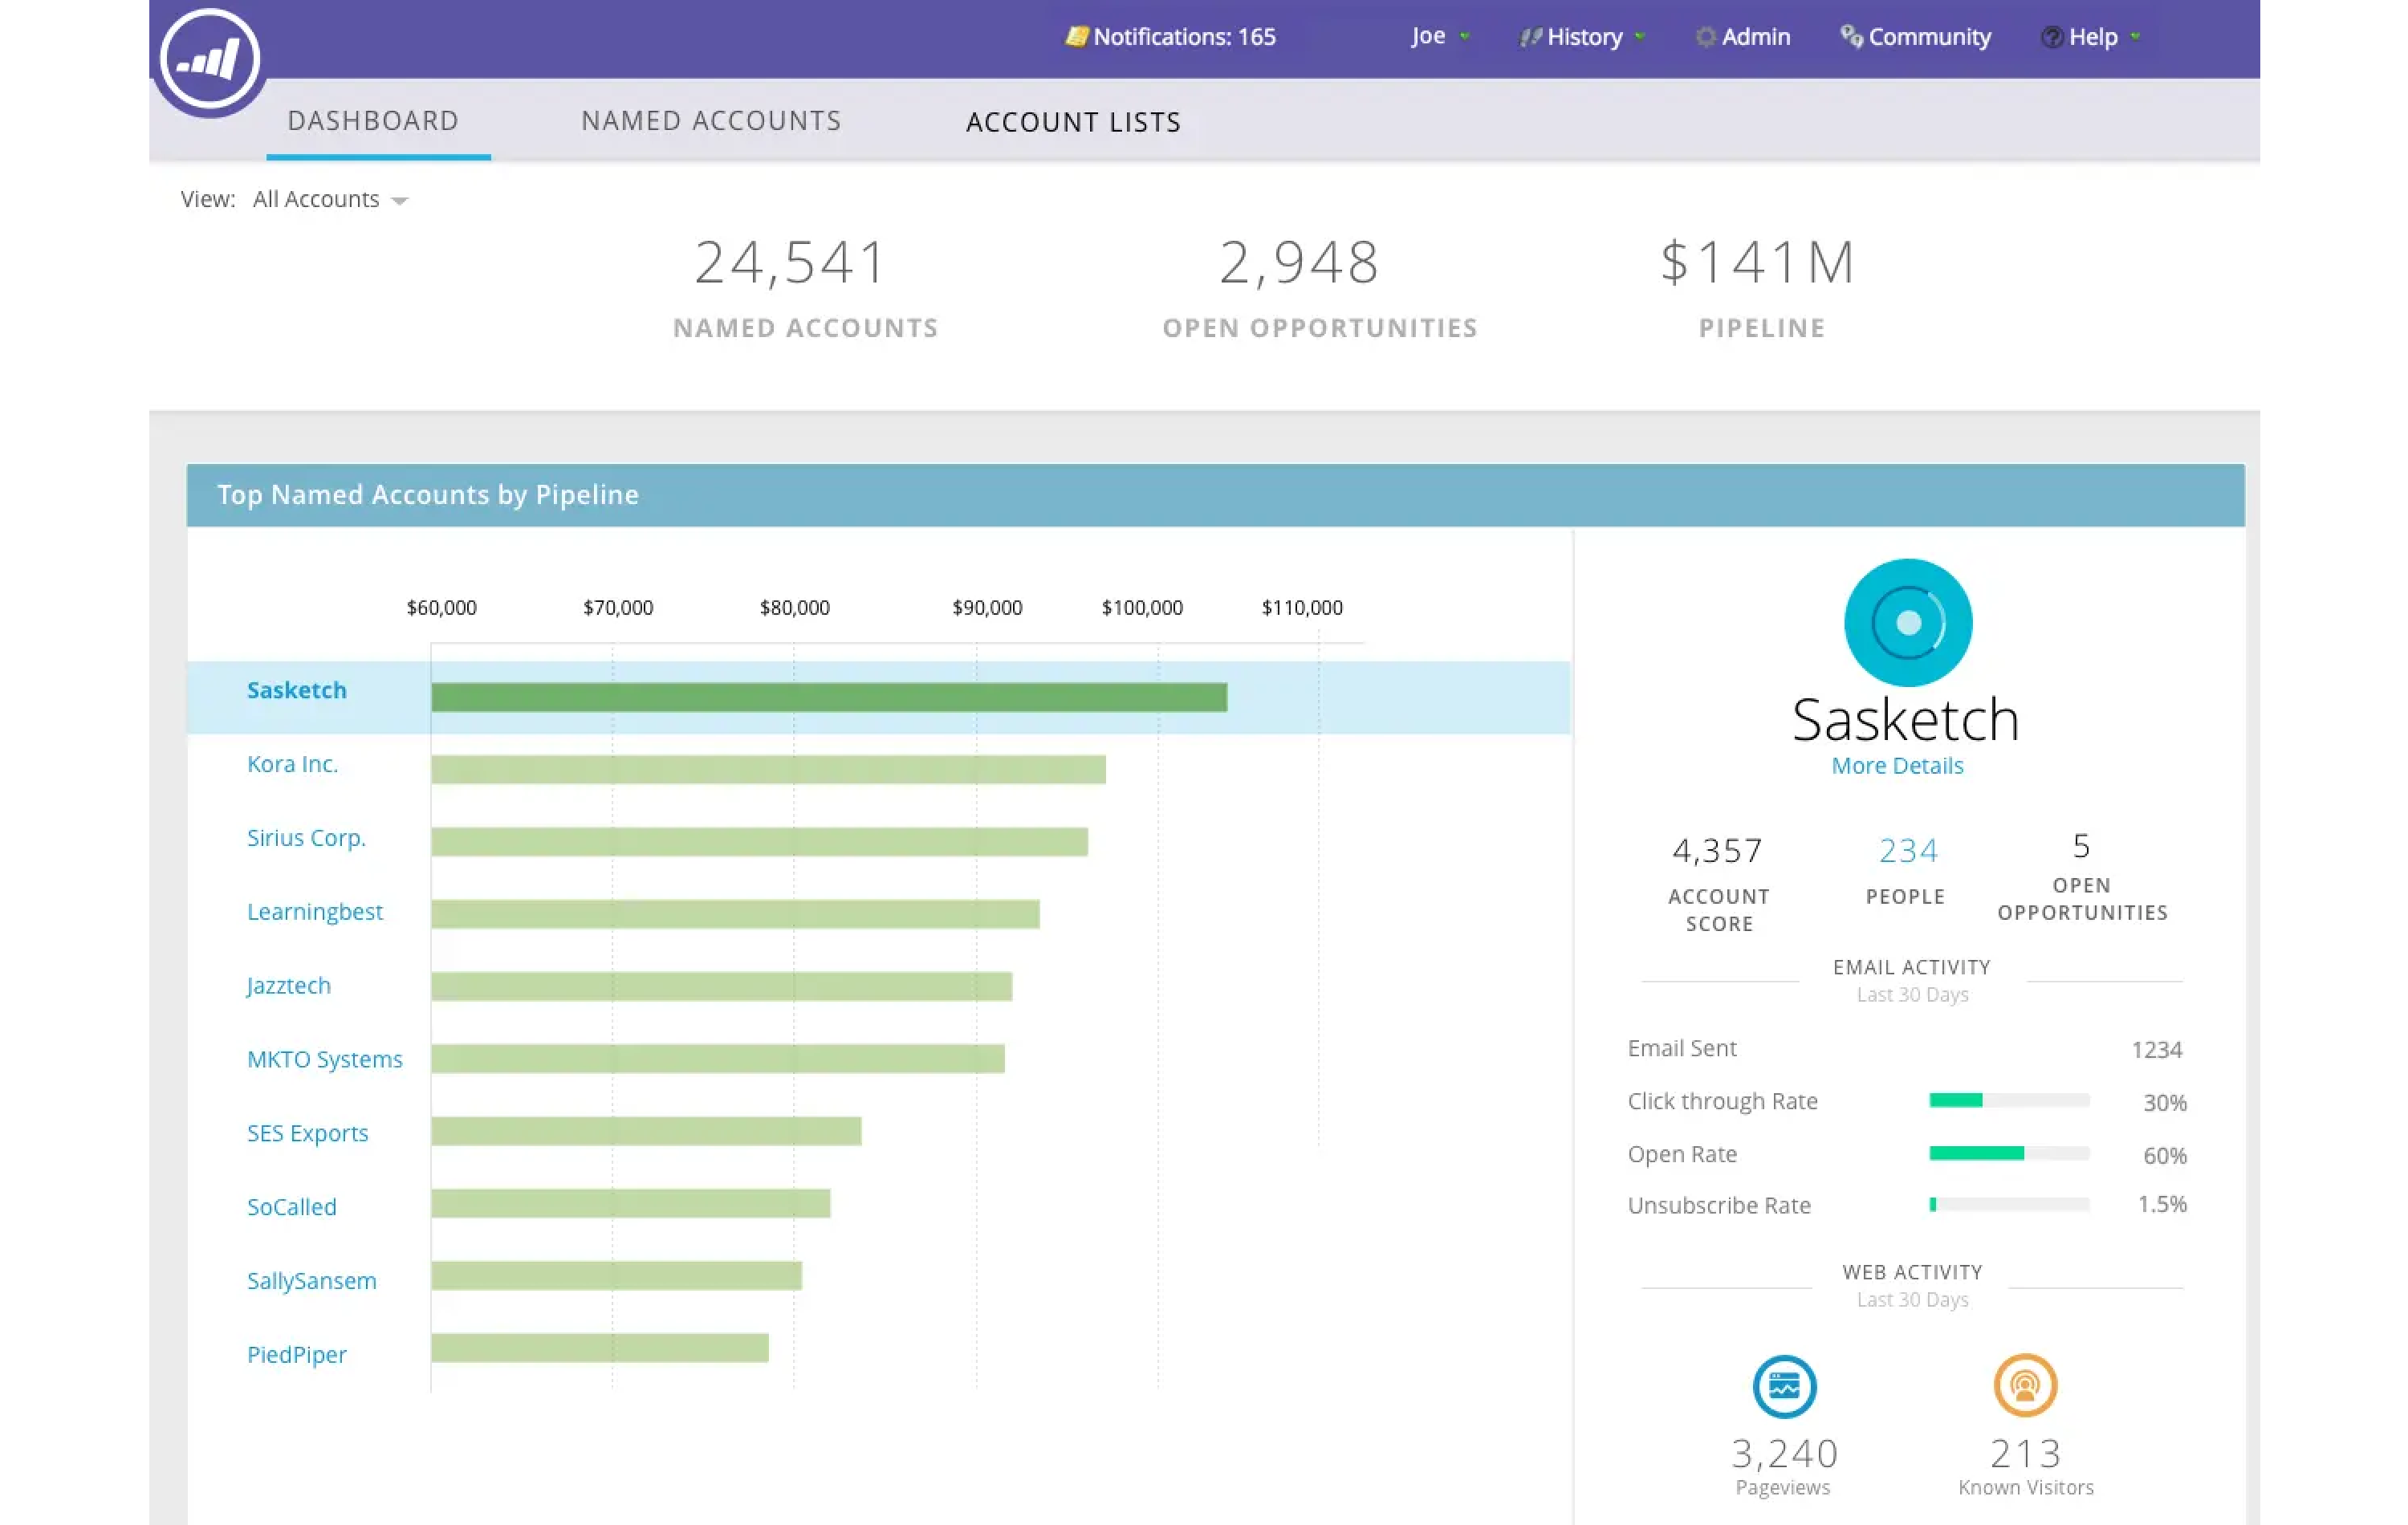Click the 60% Open Rate value
The width and height of the screenshot is (2408, 1525).
coord(2164,1155)
